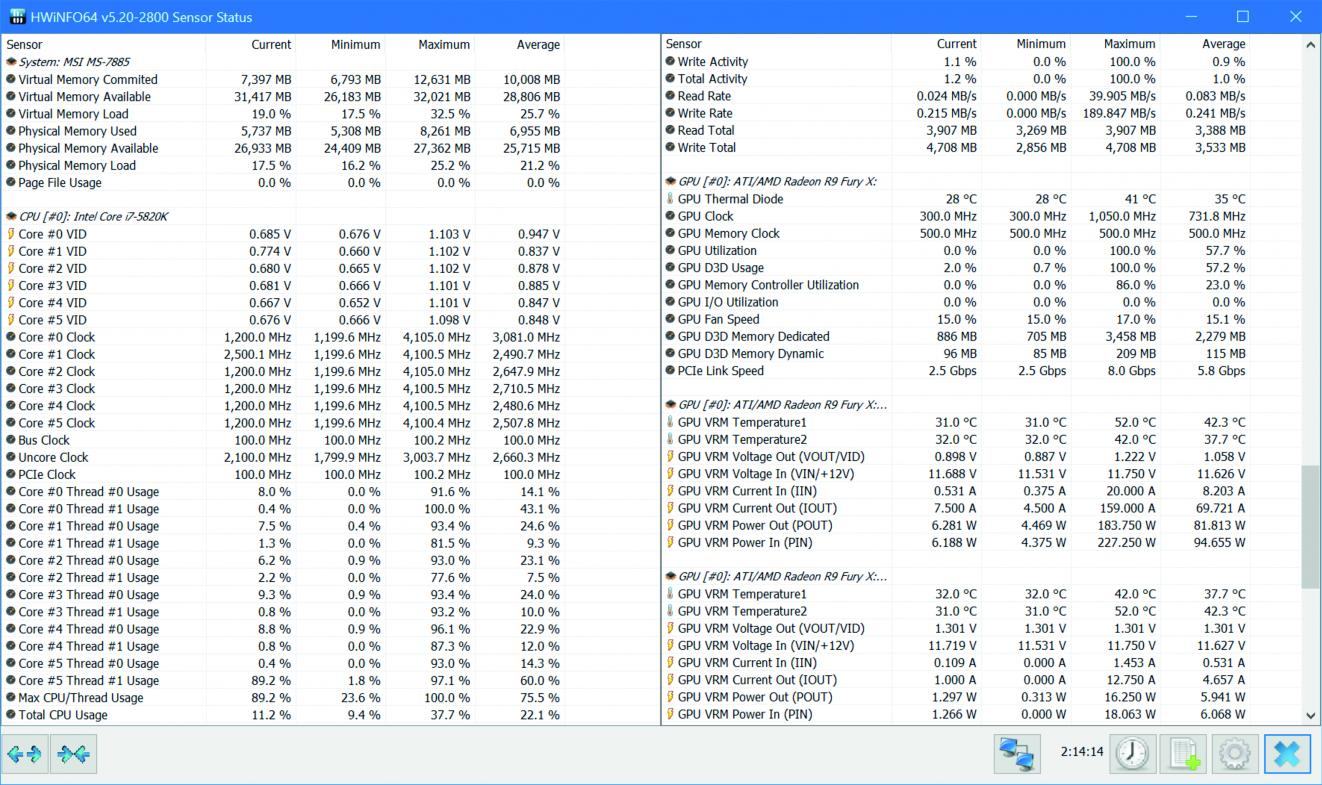Viewport: 1322px width, 785px height.
Task: Select the Virtual Memory Load row
Action: tap(282, 114)
